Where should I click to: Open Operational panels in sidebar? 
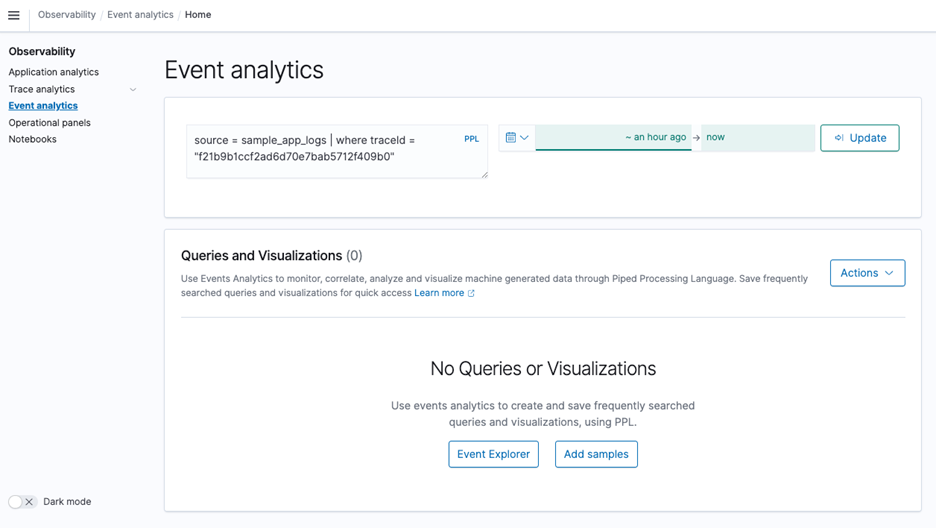(x=50, y=123)
